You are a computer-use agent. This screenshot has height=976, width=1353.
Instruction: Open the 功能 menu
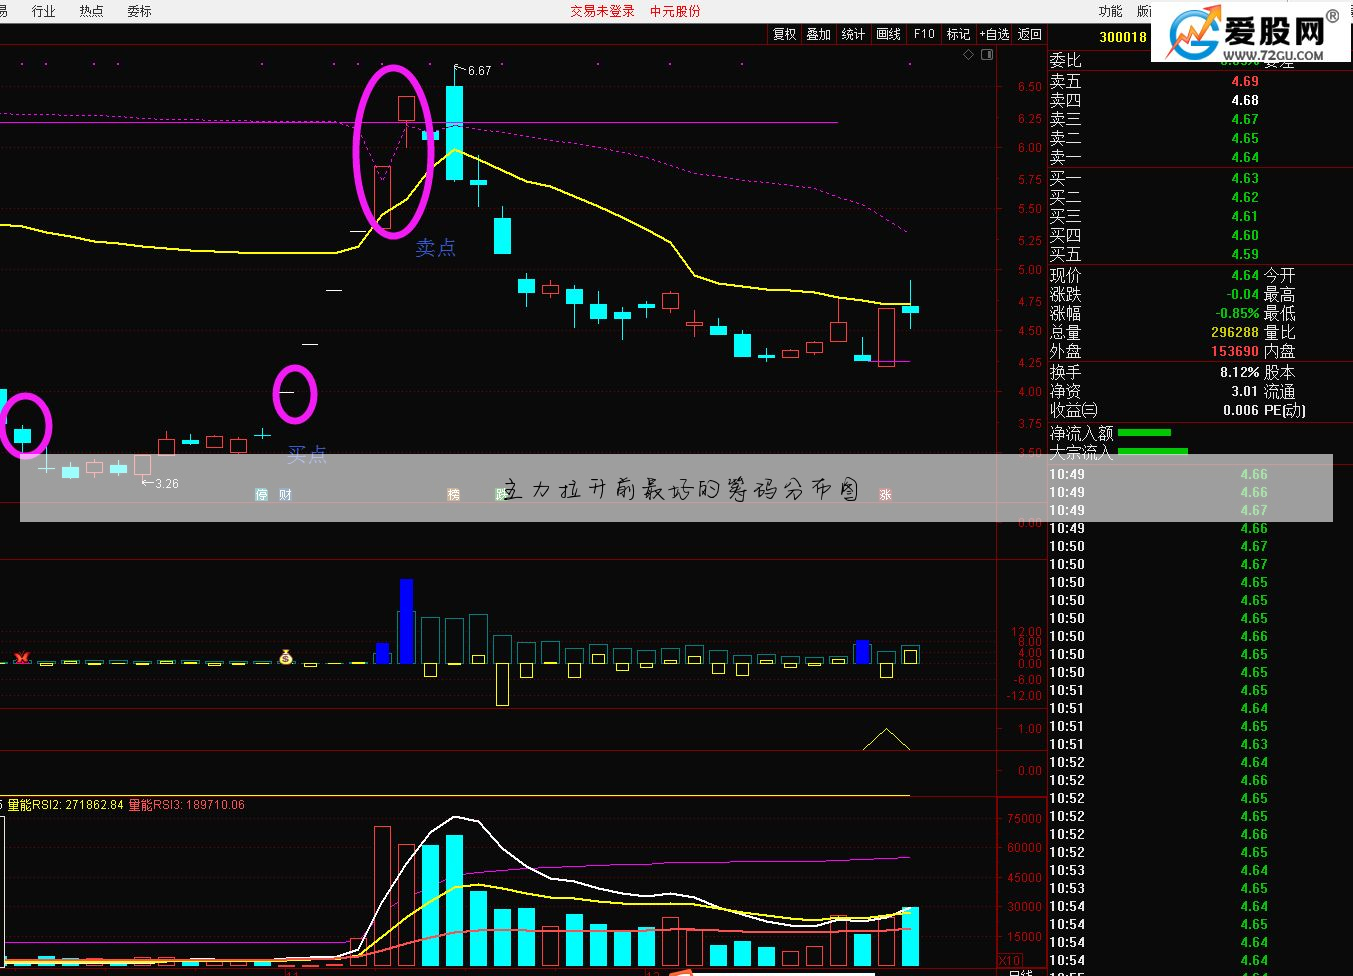[x=1110, y=11]
